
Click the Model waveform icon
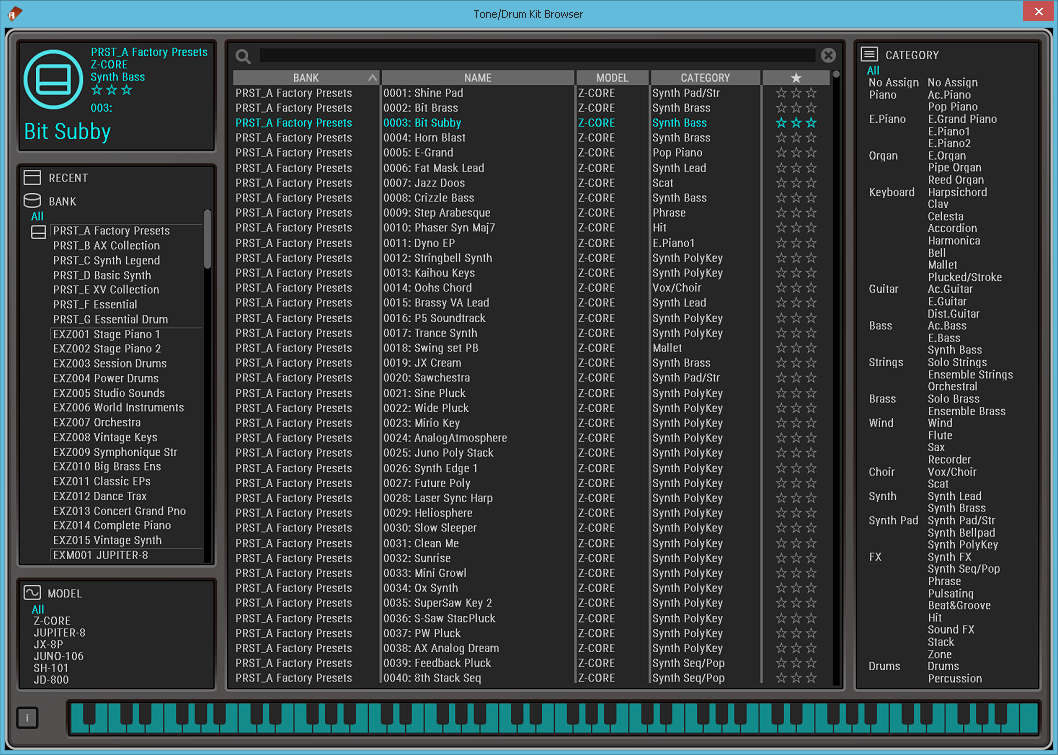click(32, 592)
